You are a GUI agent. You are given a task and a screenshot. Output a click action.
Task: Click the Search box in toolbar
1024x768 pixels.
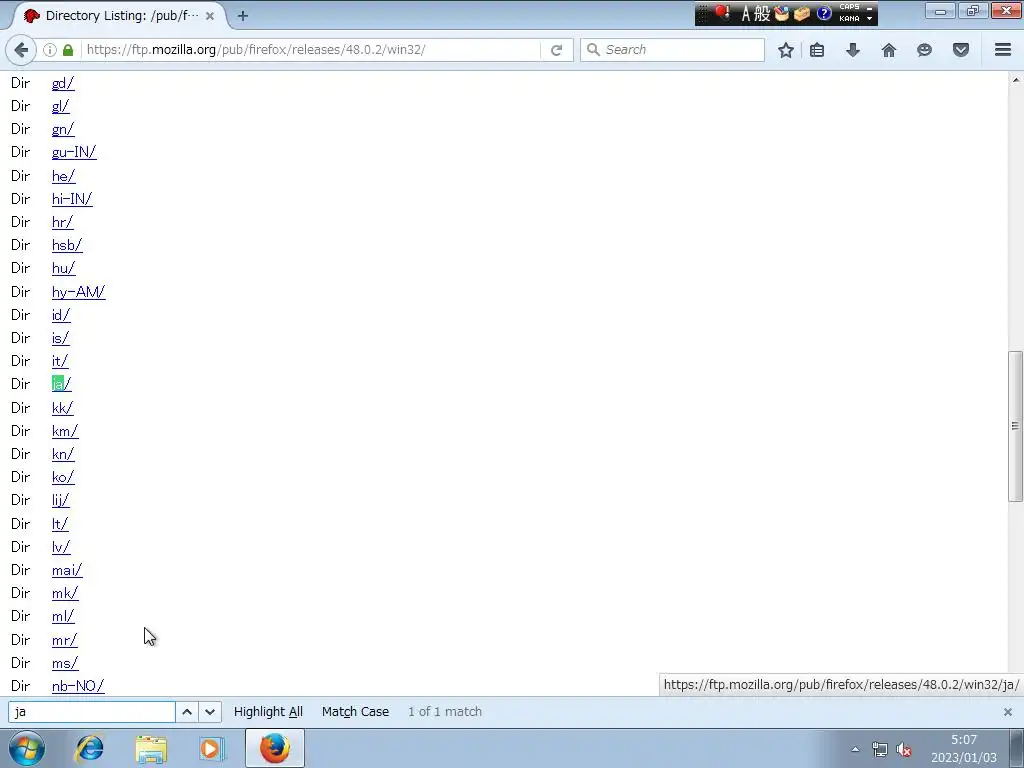click(673, 50)
